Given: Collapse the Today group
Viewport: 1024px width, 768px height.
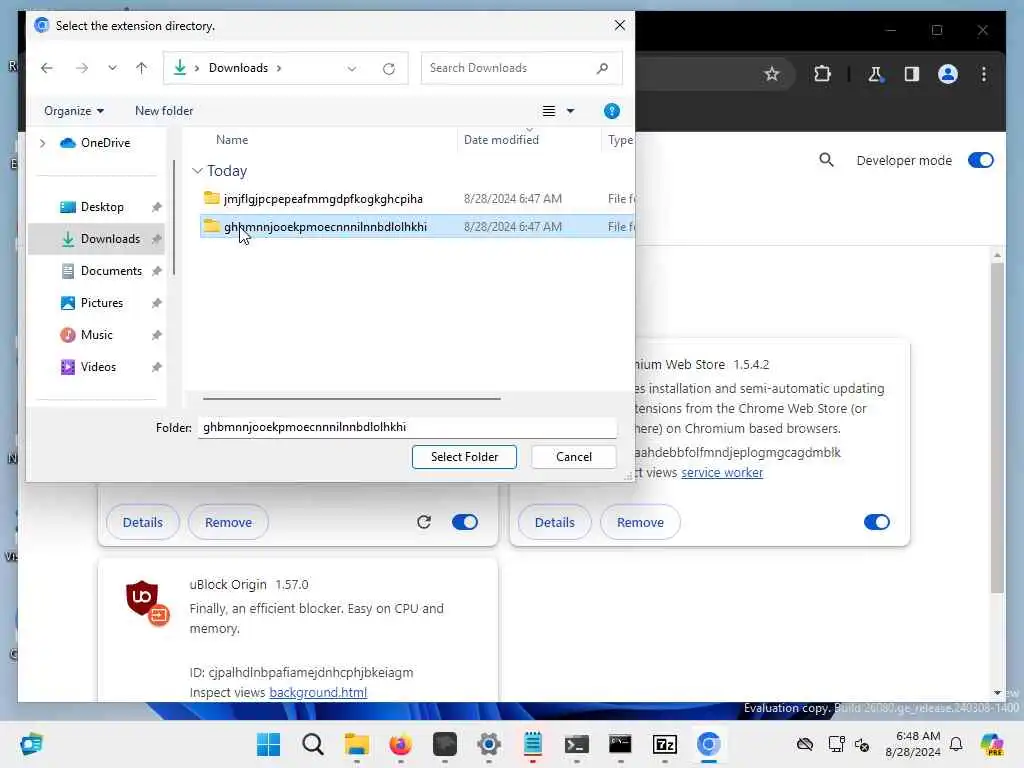Looking at the screenshot, I should click(197, 170).
